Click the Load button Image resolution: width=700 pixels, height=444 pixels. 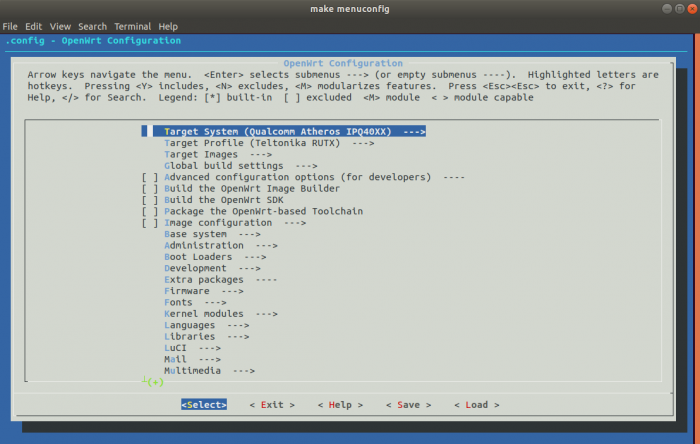[x=476, y=405]
